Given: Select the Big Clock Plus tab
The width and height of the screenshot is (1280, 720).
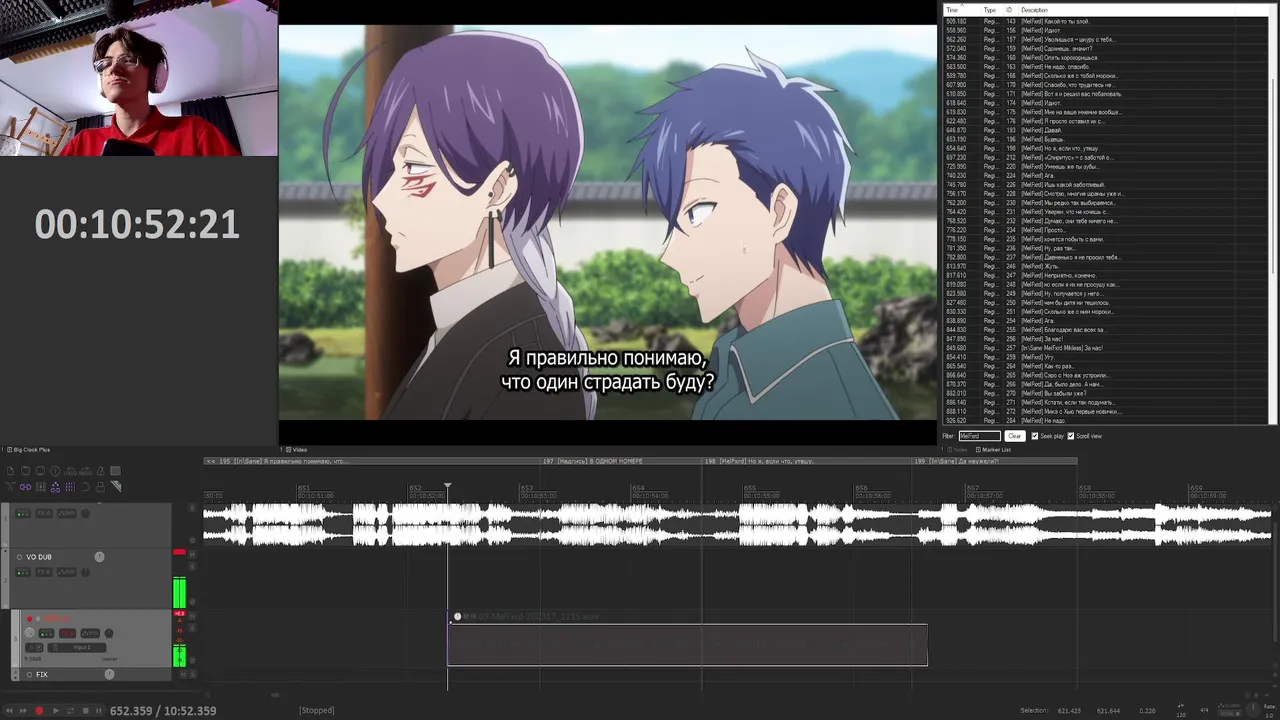Looking at the screenshot, I should coord(28,450).
